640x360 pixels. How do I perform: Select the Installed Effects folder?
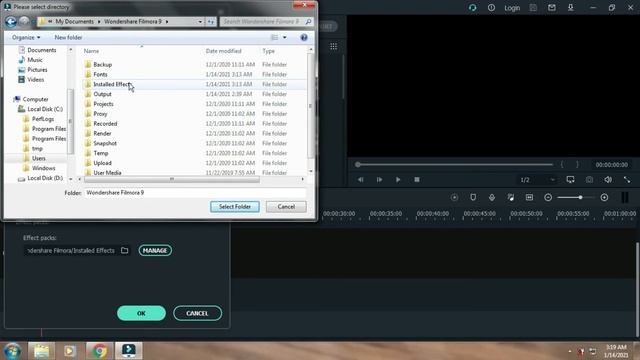point(112,84)
